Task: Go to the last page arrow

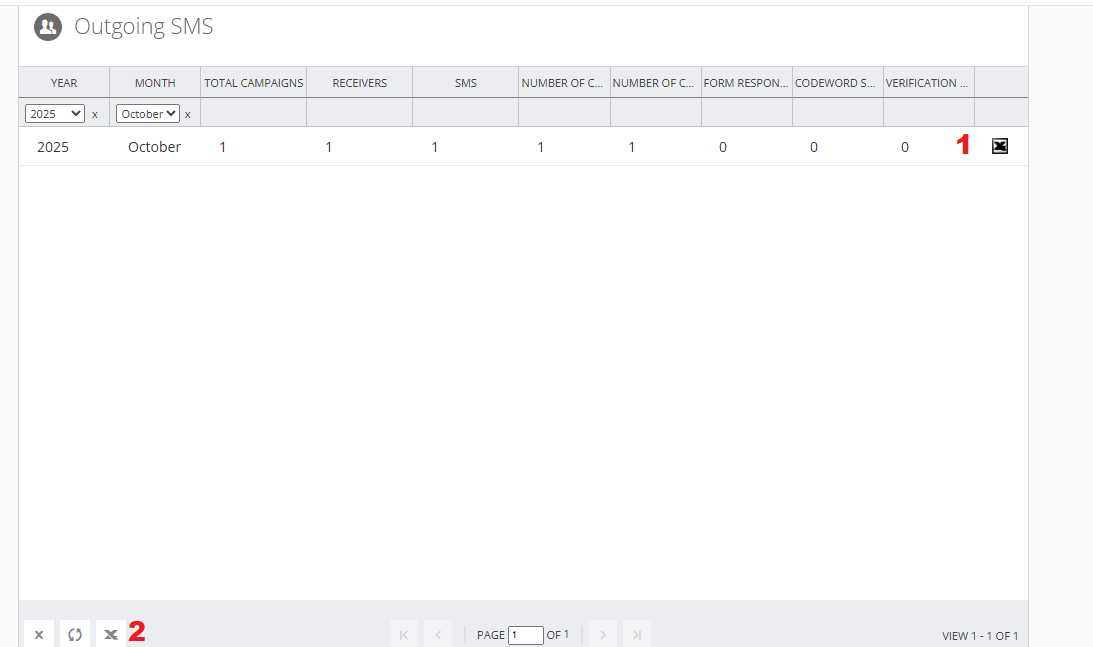Action: (636, 634)
